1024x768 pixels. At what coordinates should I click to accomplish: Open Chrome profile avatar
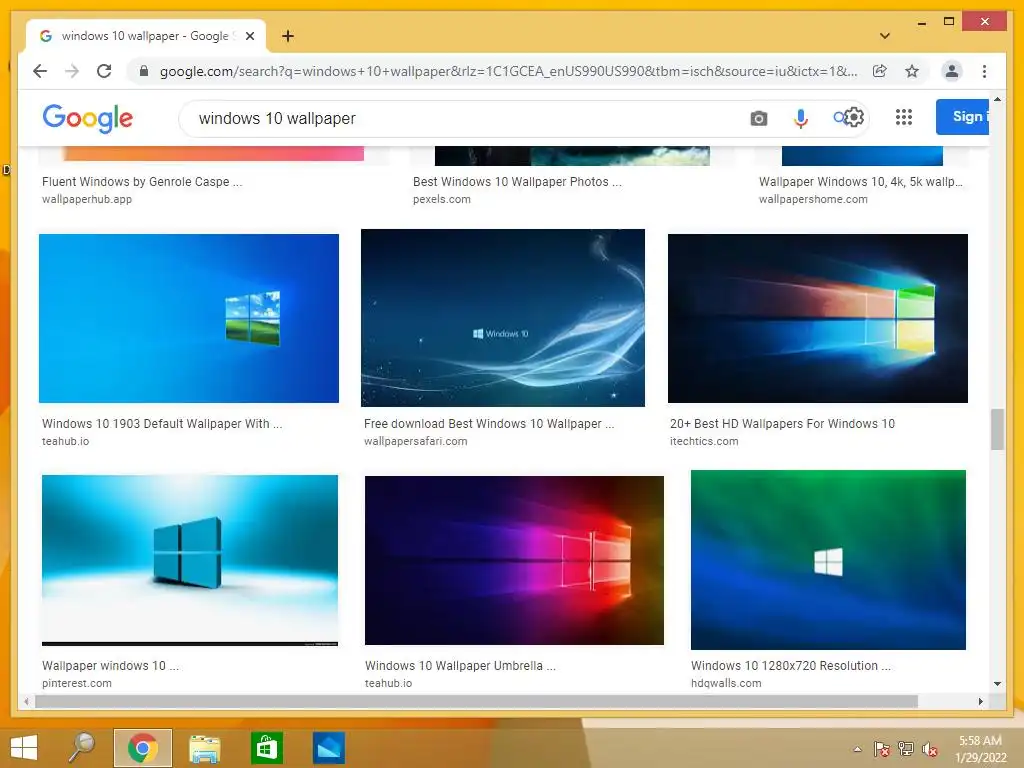(x=952, y=71)
